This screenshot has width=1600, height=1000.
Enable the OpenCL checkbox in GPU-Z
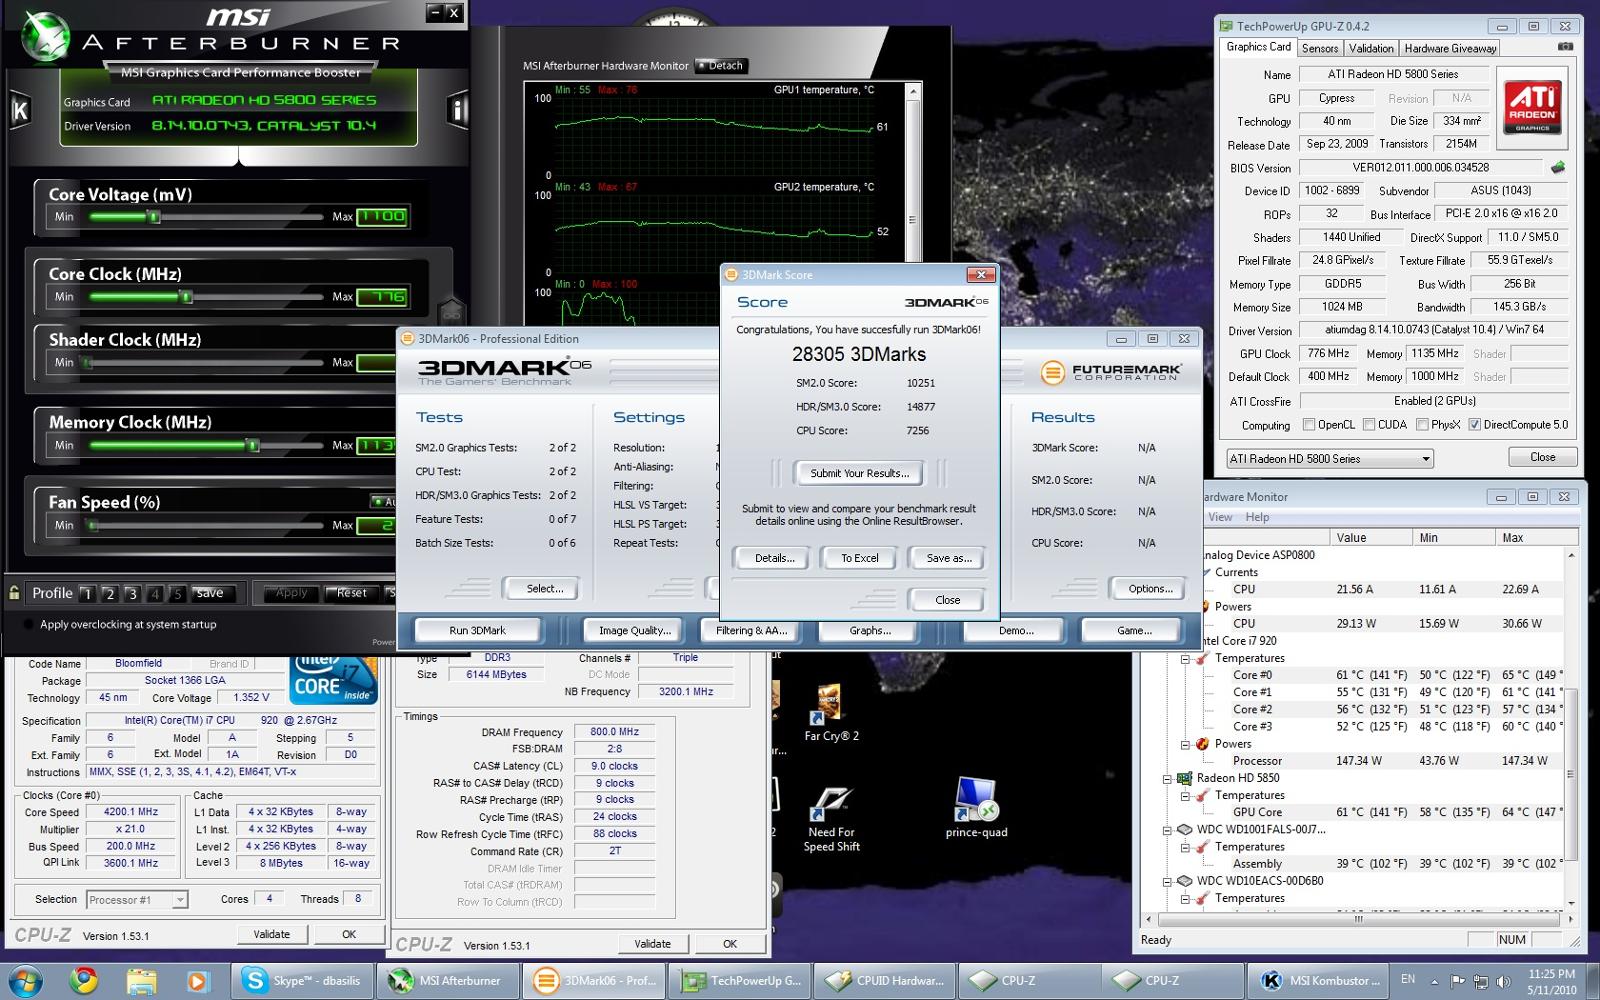click(1308, 425)
